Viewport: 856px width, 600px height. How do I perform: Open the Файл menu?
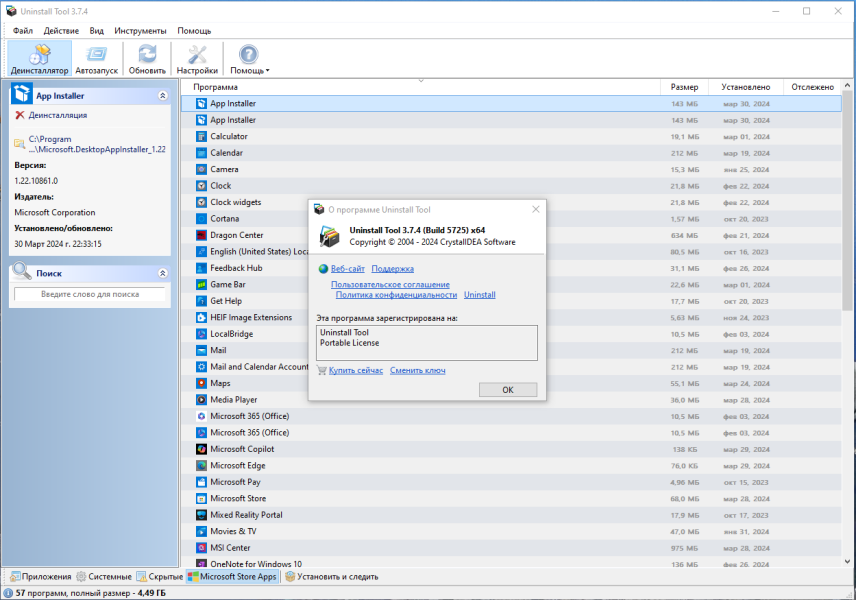(x=23, y=31)
